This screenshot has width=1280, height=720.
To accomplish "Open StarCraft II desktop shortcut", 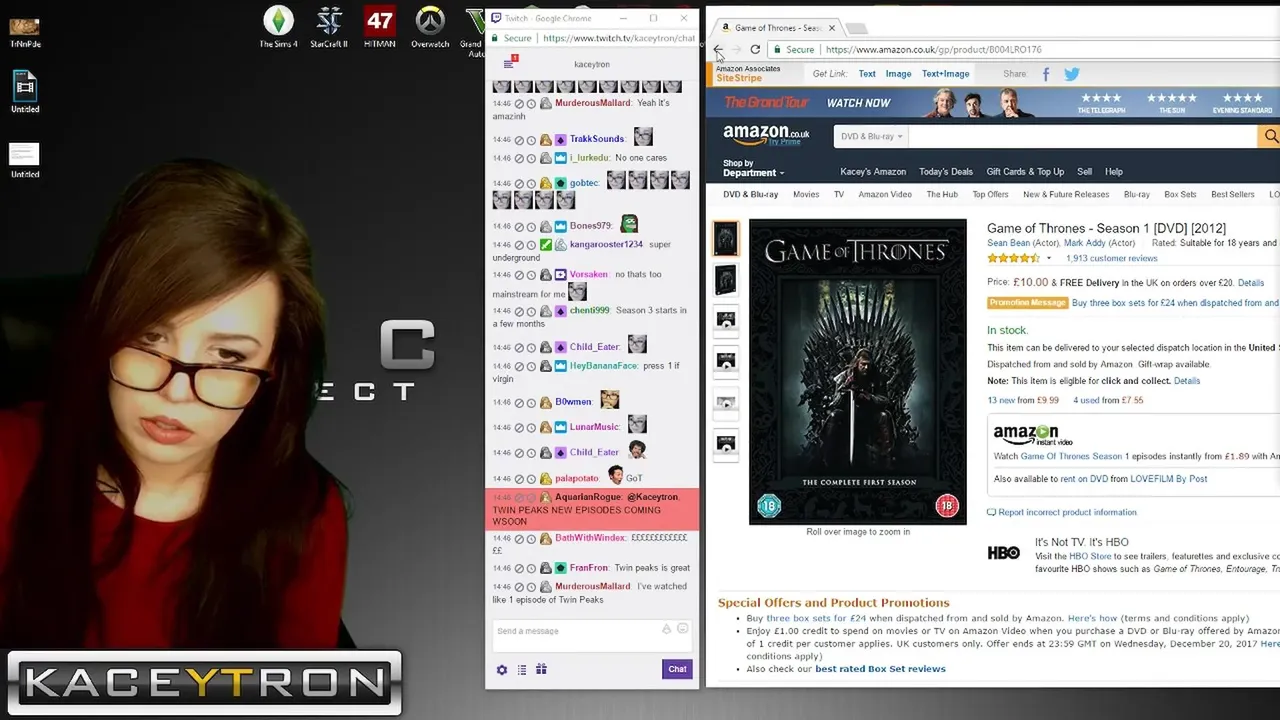I will tap(329, 27).
